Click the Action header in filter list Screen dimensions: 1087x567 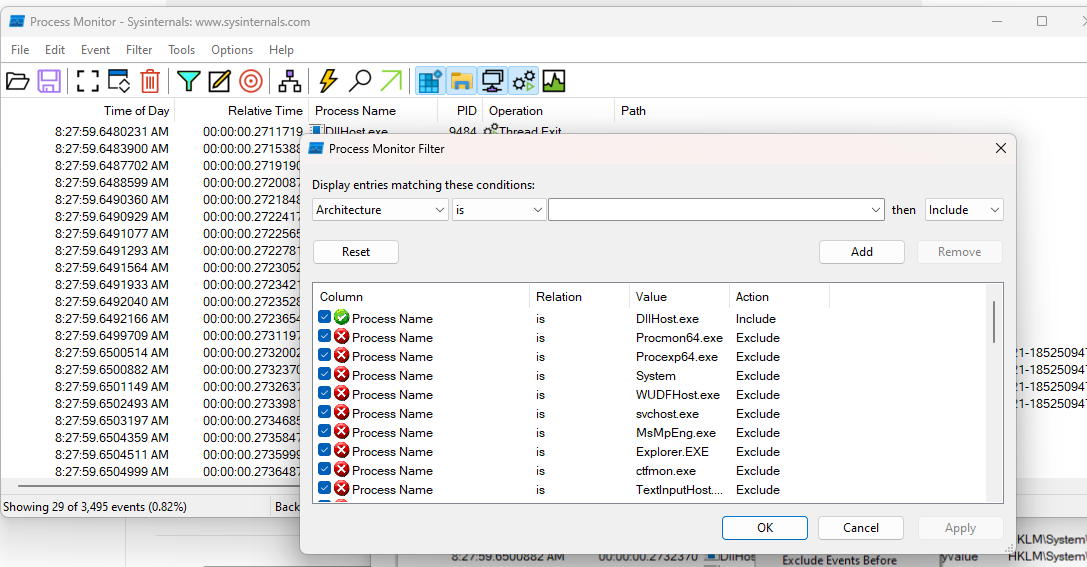pyautogui.click(x=779, y=297)
